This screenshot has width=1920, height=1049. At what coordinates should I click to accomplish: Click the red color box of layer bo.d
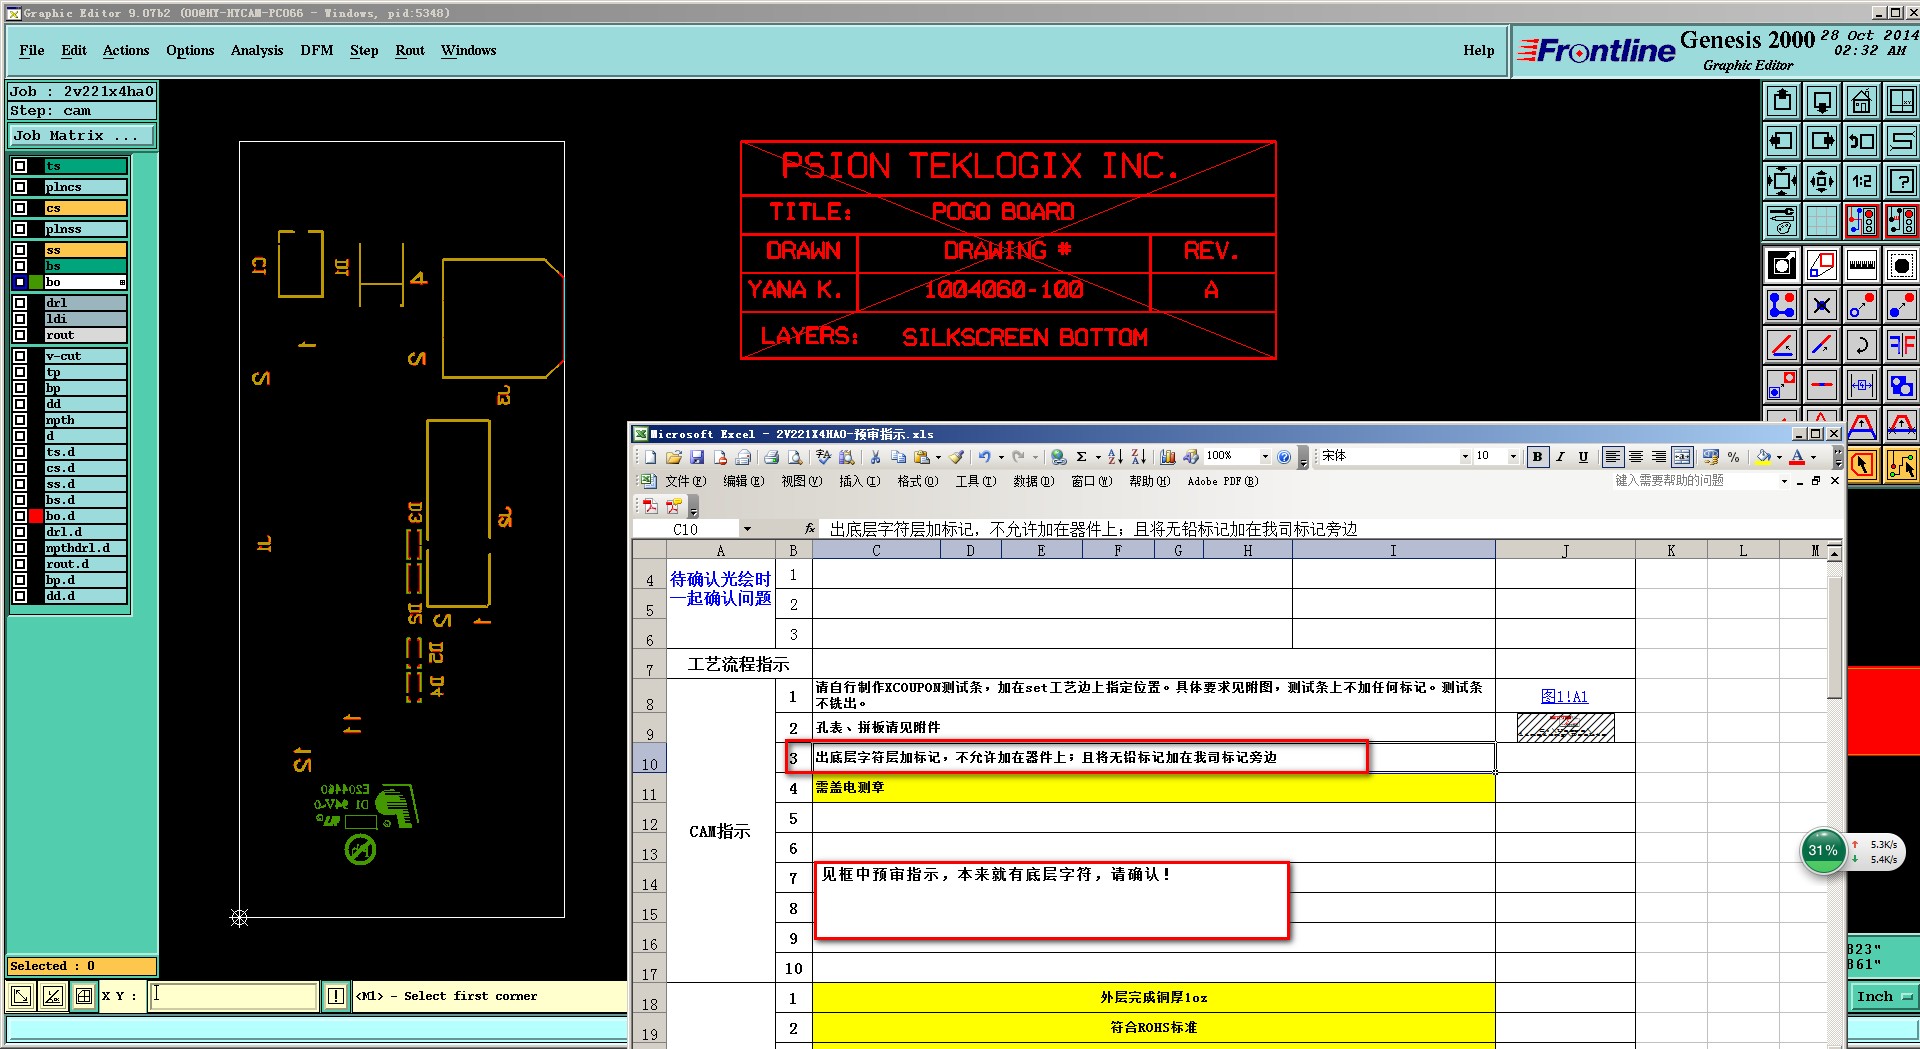(x=36, y=516)
